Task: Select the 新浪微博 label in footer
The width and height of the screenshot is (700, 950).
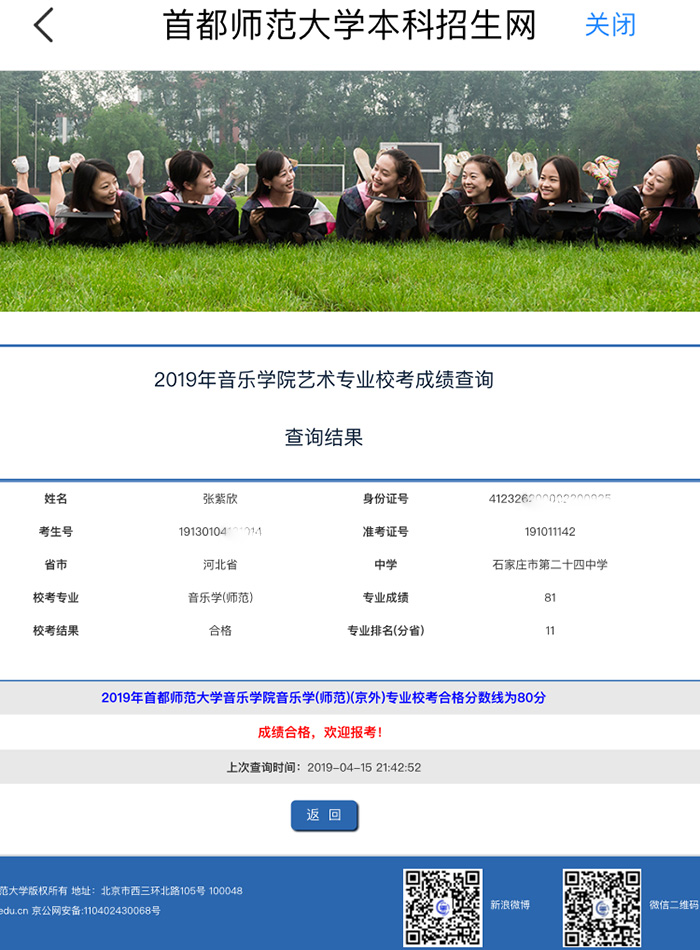Action: (510, 905)
